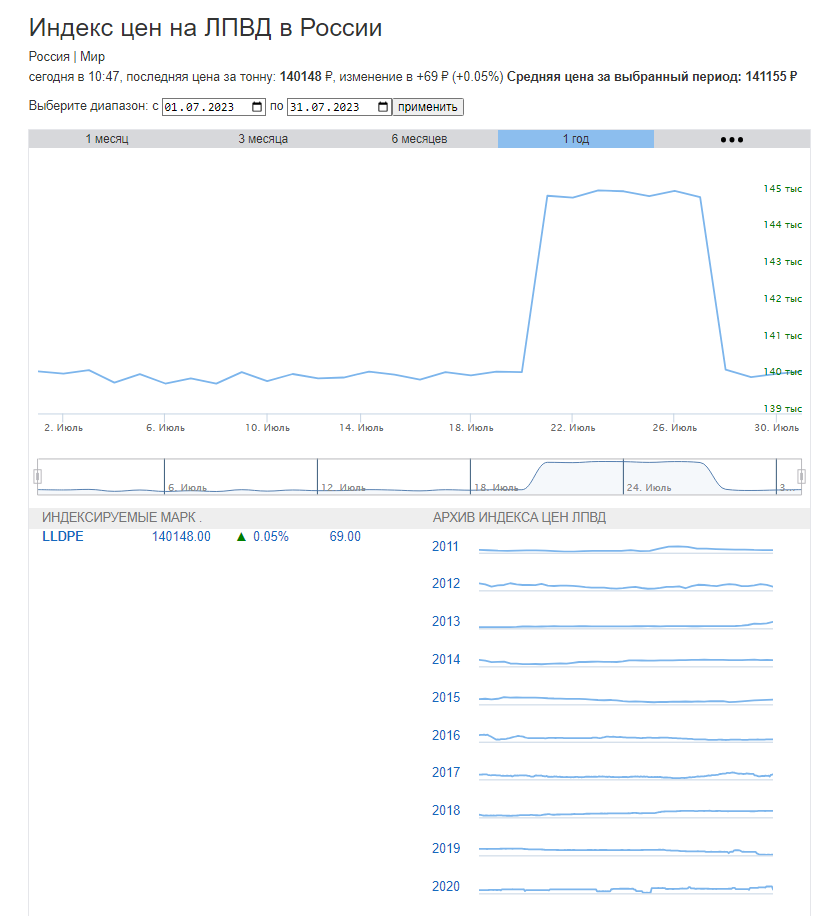
Task: Select the 3 месяца range tab
Action: coord(263,139)
